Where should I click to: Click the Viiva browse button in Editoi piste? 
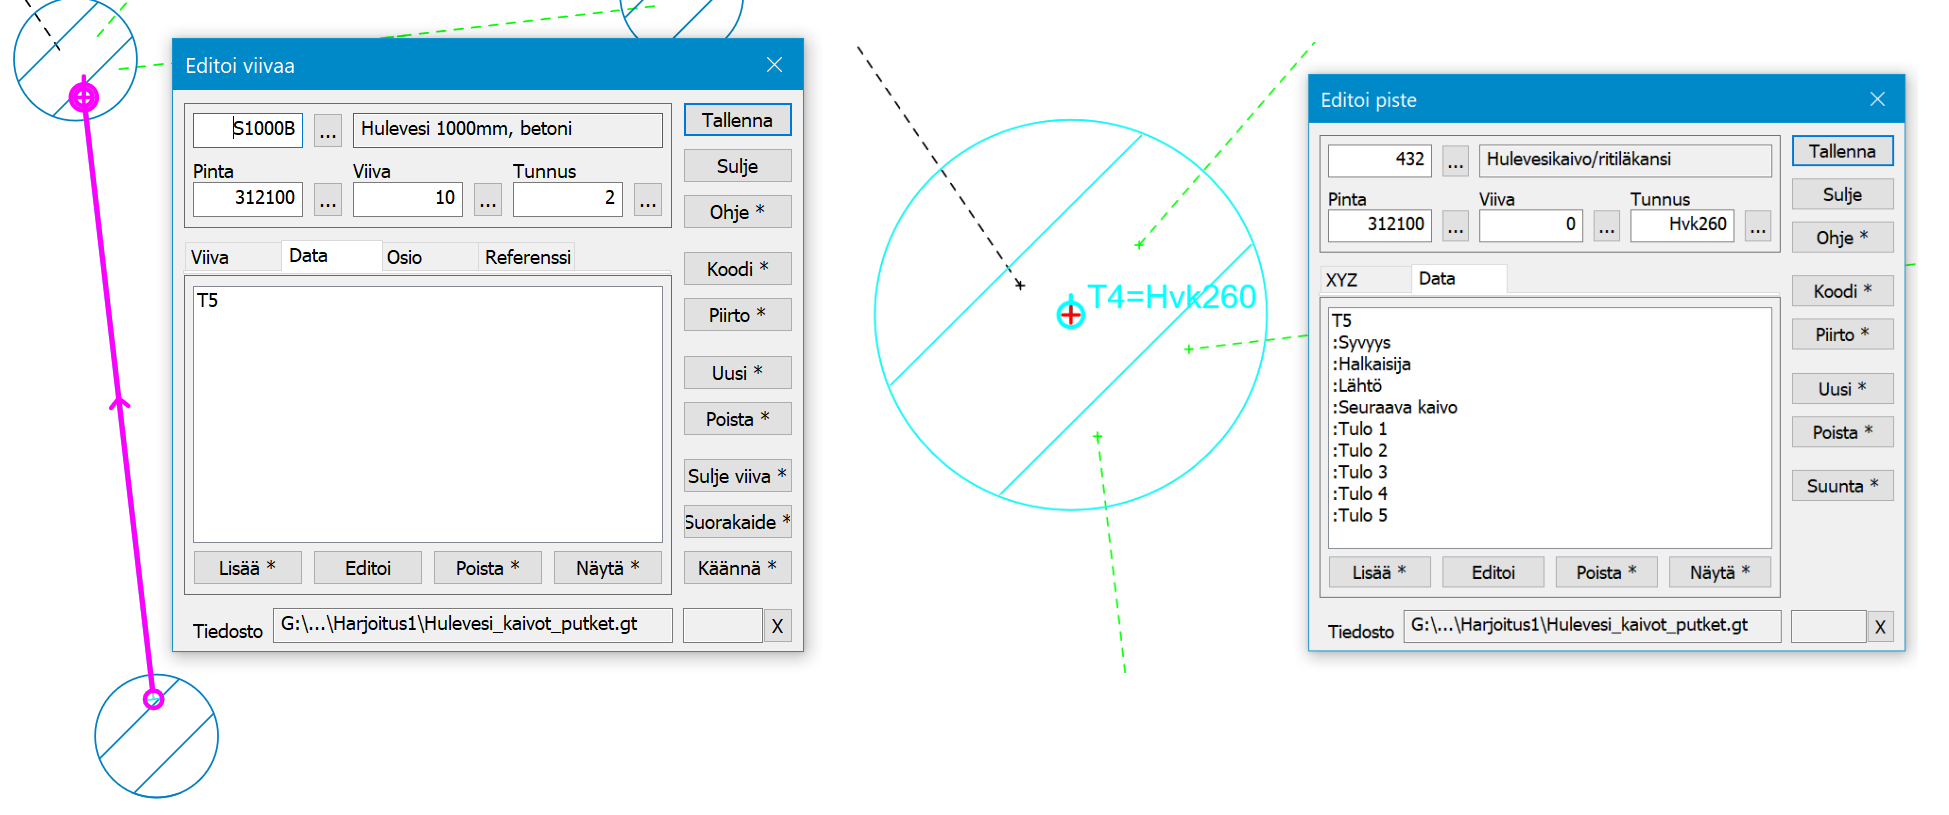point(1606,226)
